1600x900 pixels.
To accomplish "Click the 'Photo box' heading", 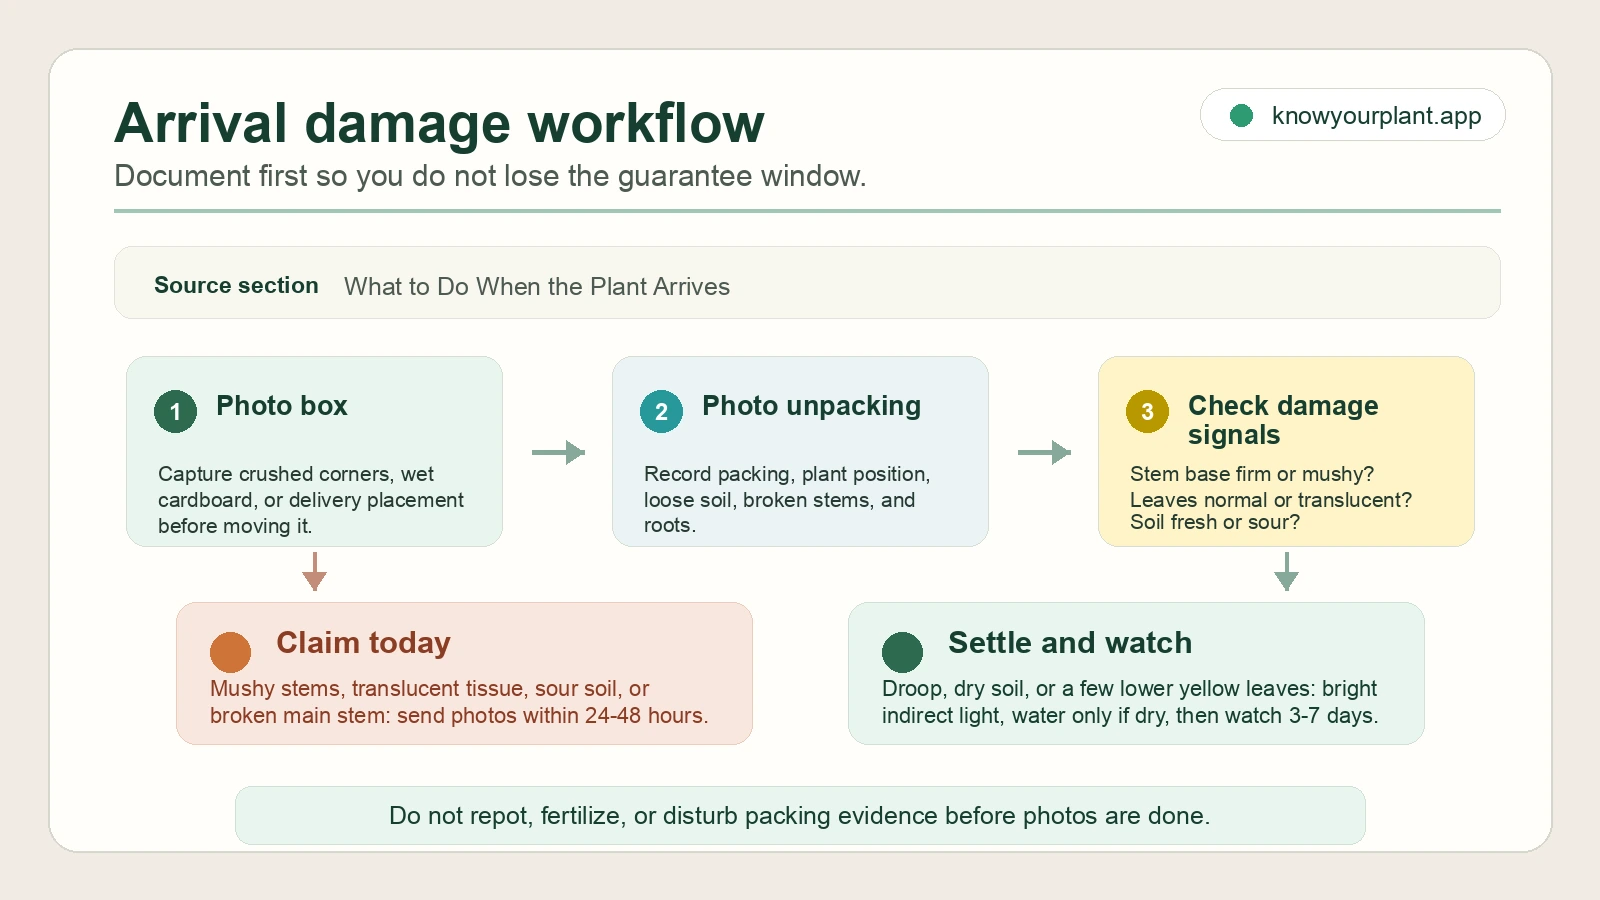I will click(x=282, y=406).
